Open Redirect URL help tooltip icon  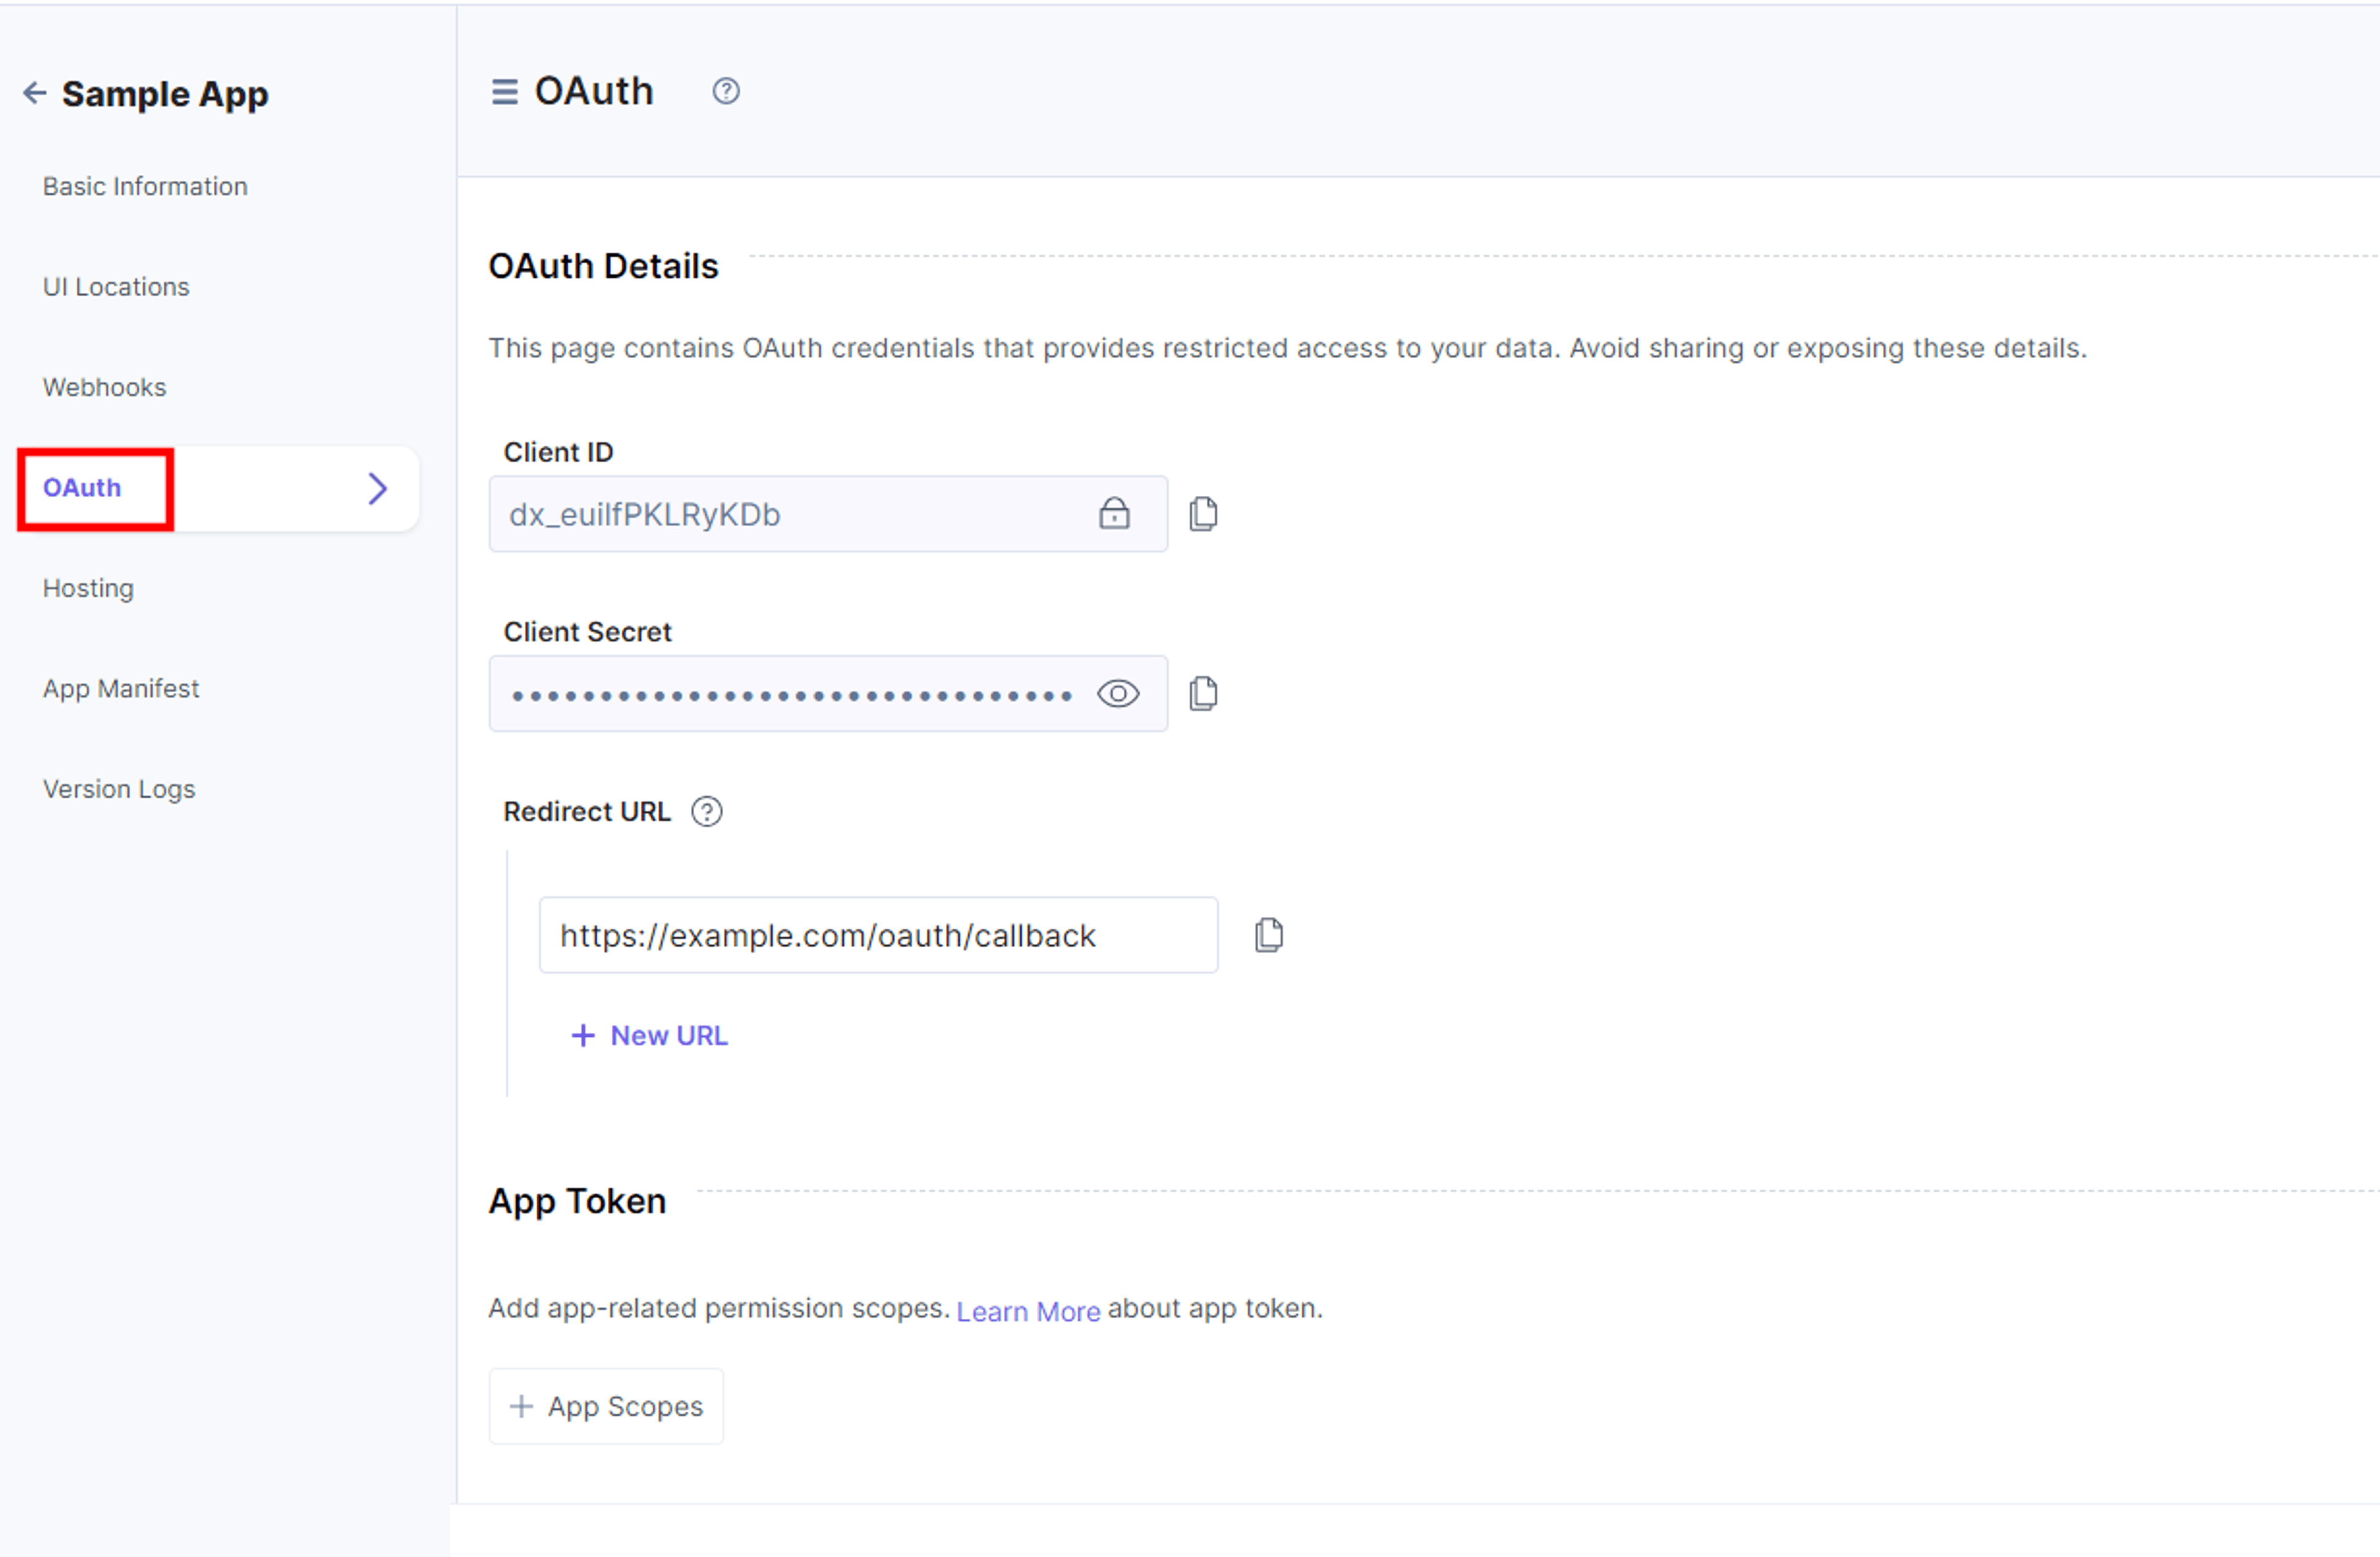click(707, 811)
